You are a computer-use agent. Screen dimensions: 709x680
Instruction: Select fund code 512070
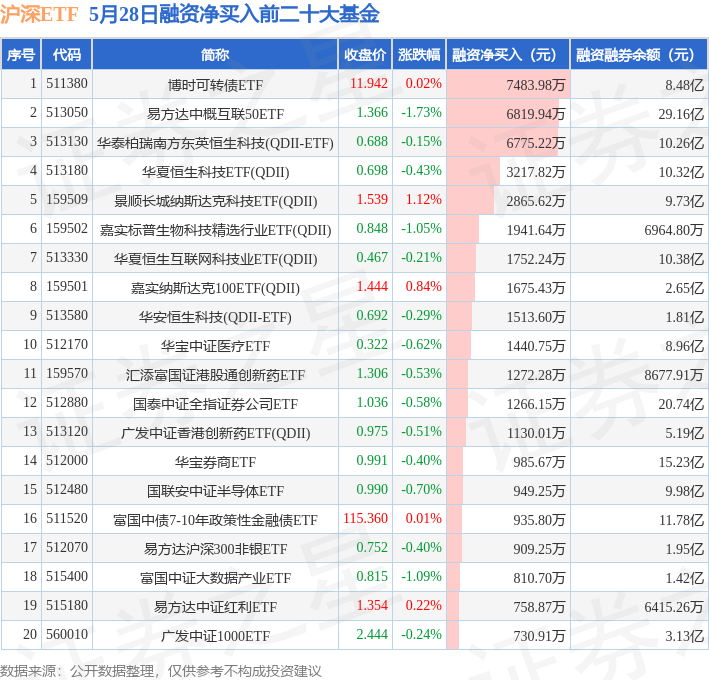pyautogui.click(x=67, y=547)
